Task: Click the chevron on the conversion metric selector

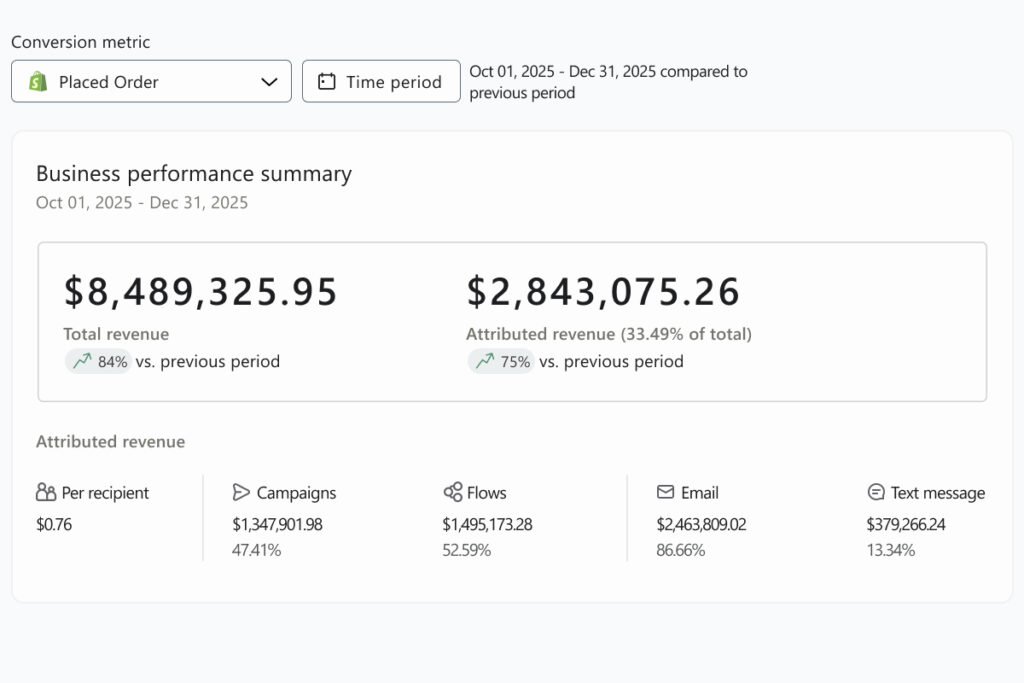Action: point(270,81)
